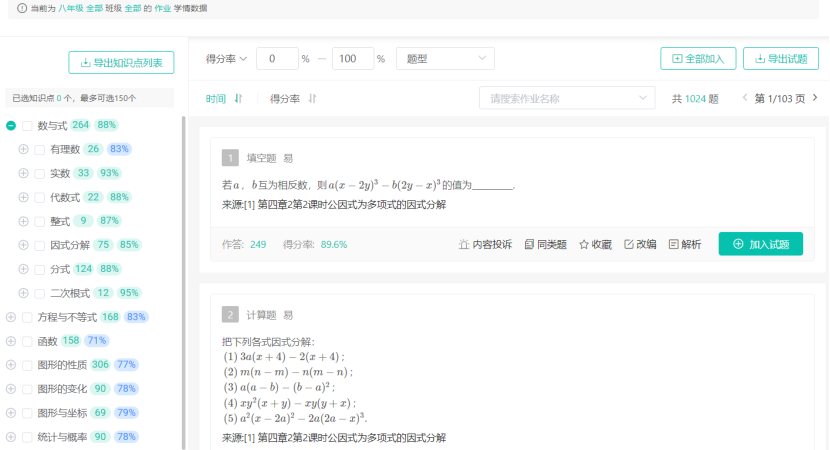The image size is (830, 450).
Task: Click the question number badge 2
Action: point(230,314)
